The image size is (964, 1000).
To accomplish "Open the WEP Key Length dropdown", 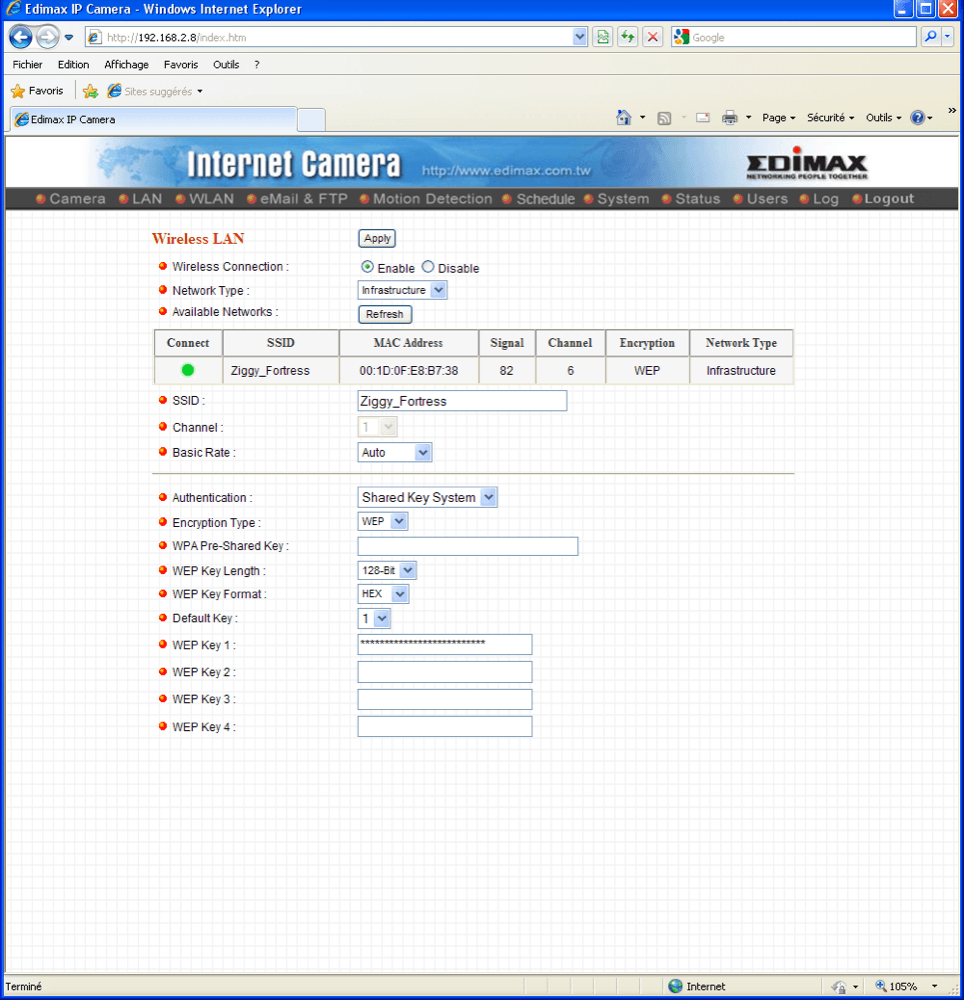I will [387, 570].
